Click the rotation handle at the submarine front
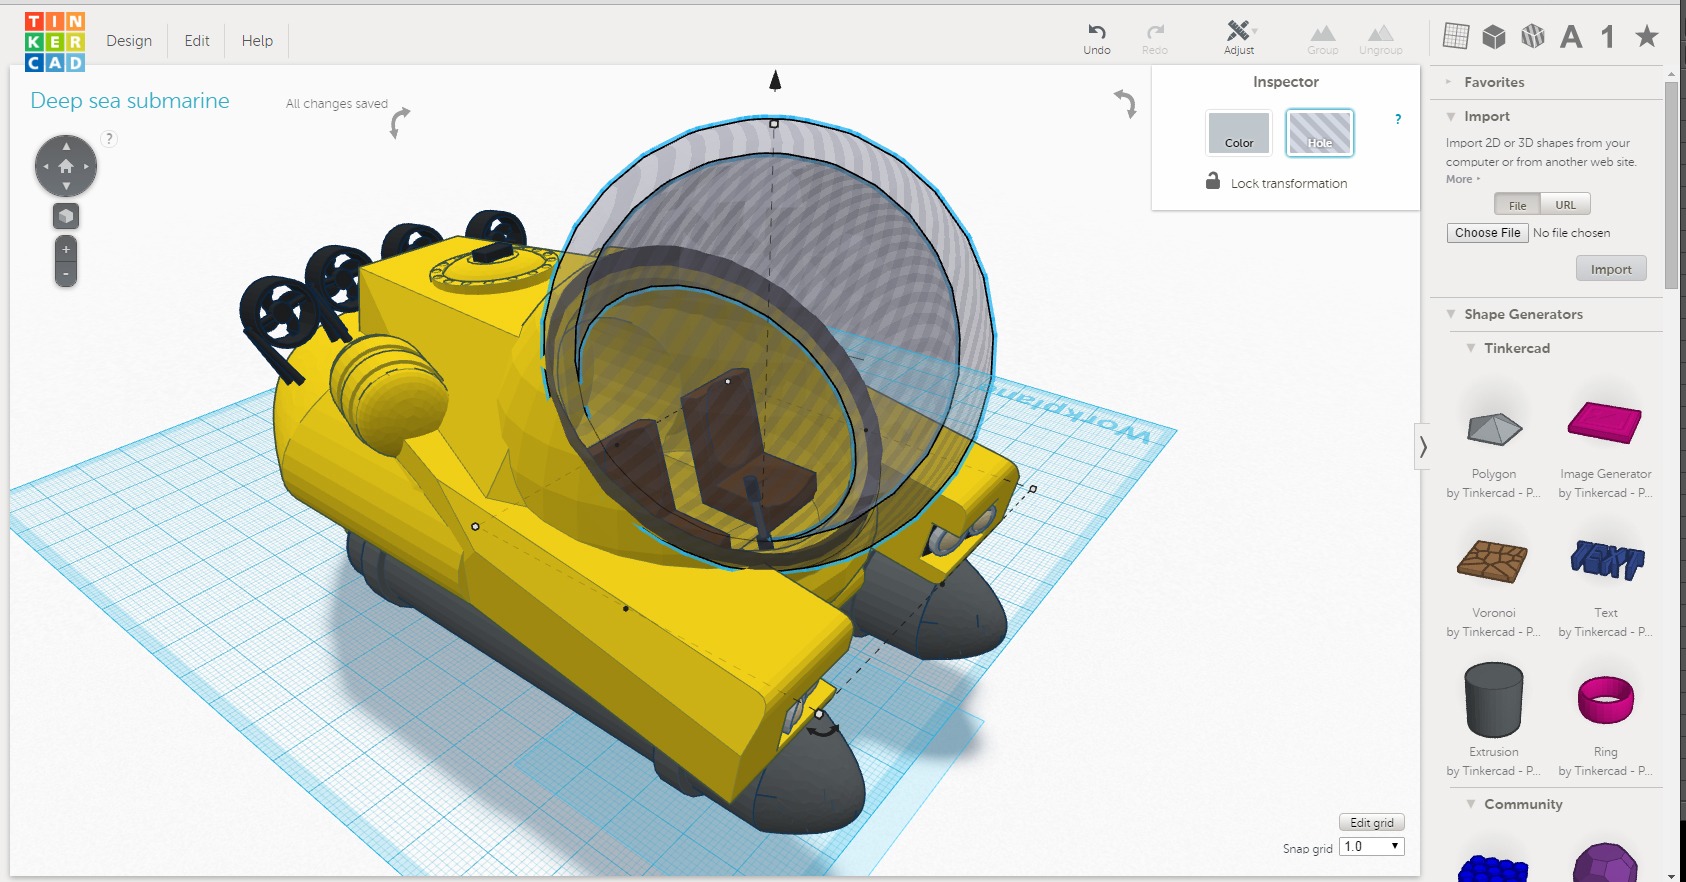The height and width of the screenshot is (882, 1686). pyautogui.click(x=823, y=731)
